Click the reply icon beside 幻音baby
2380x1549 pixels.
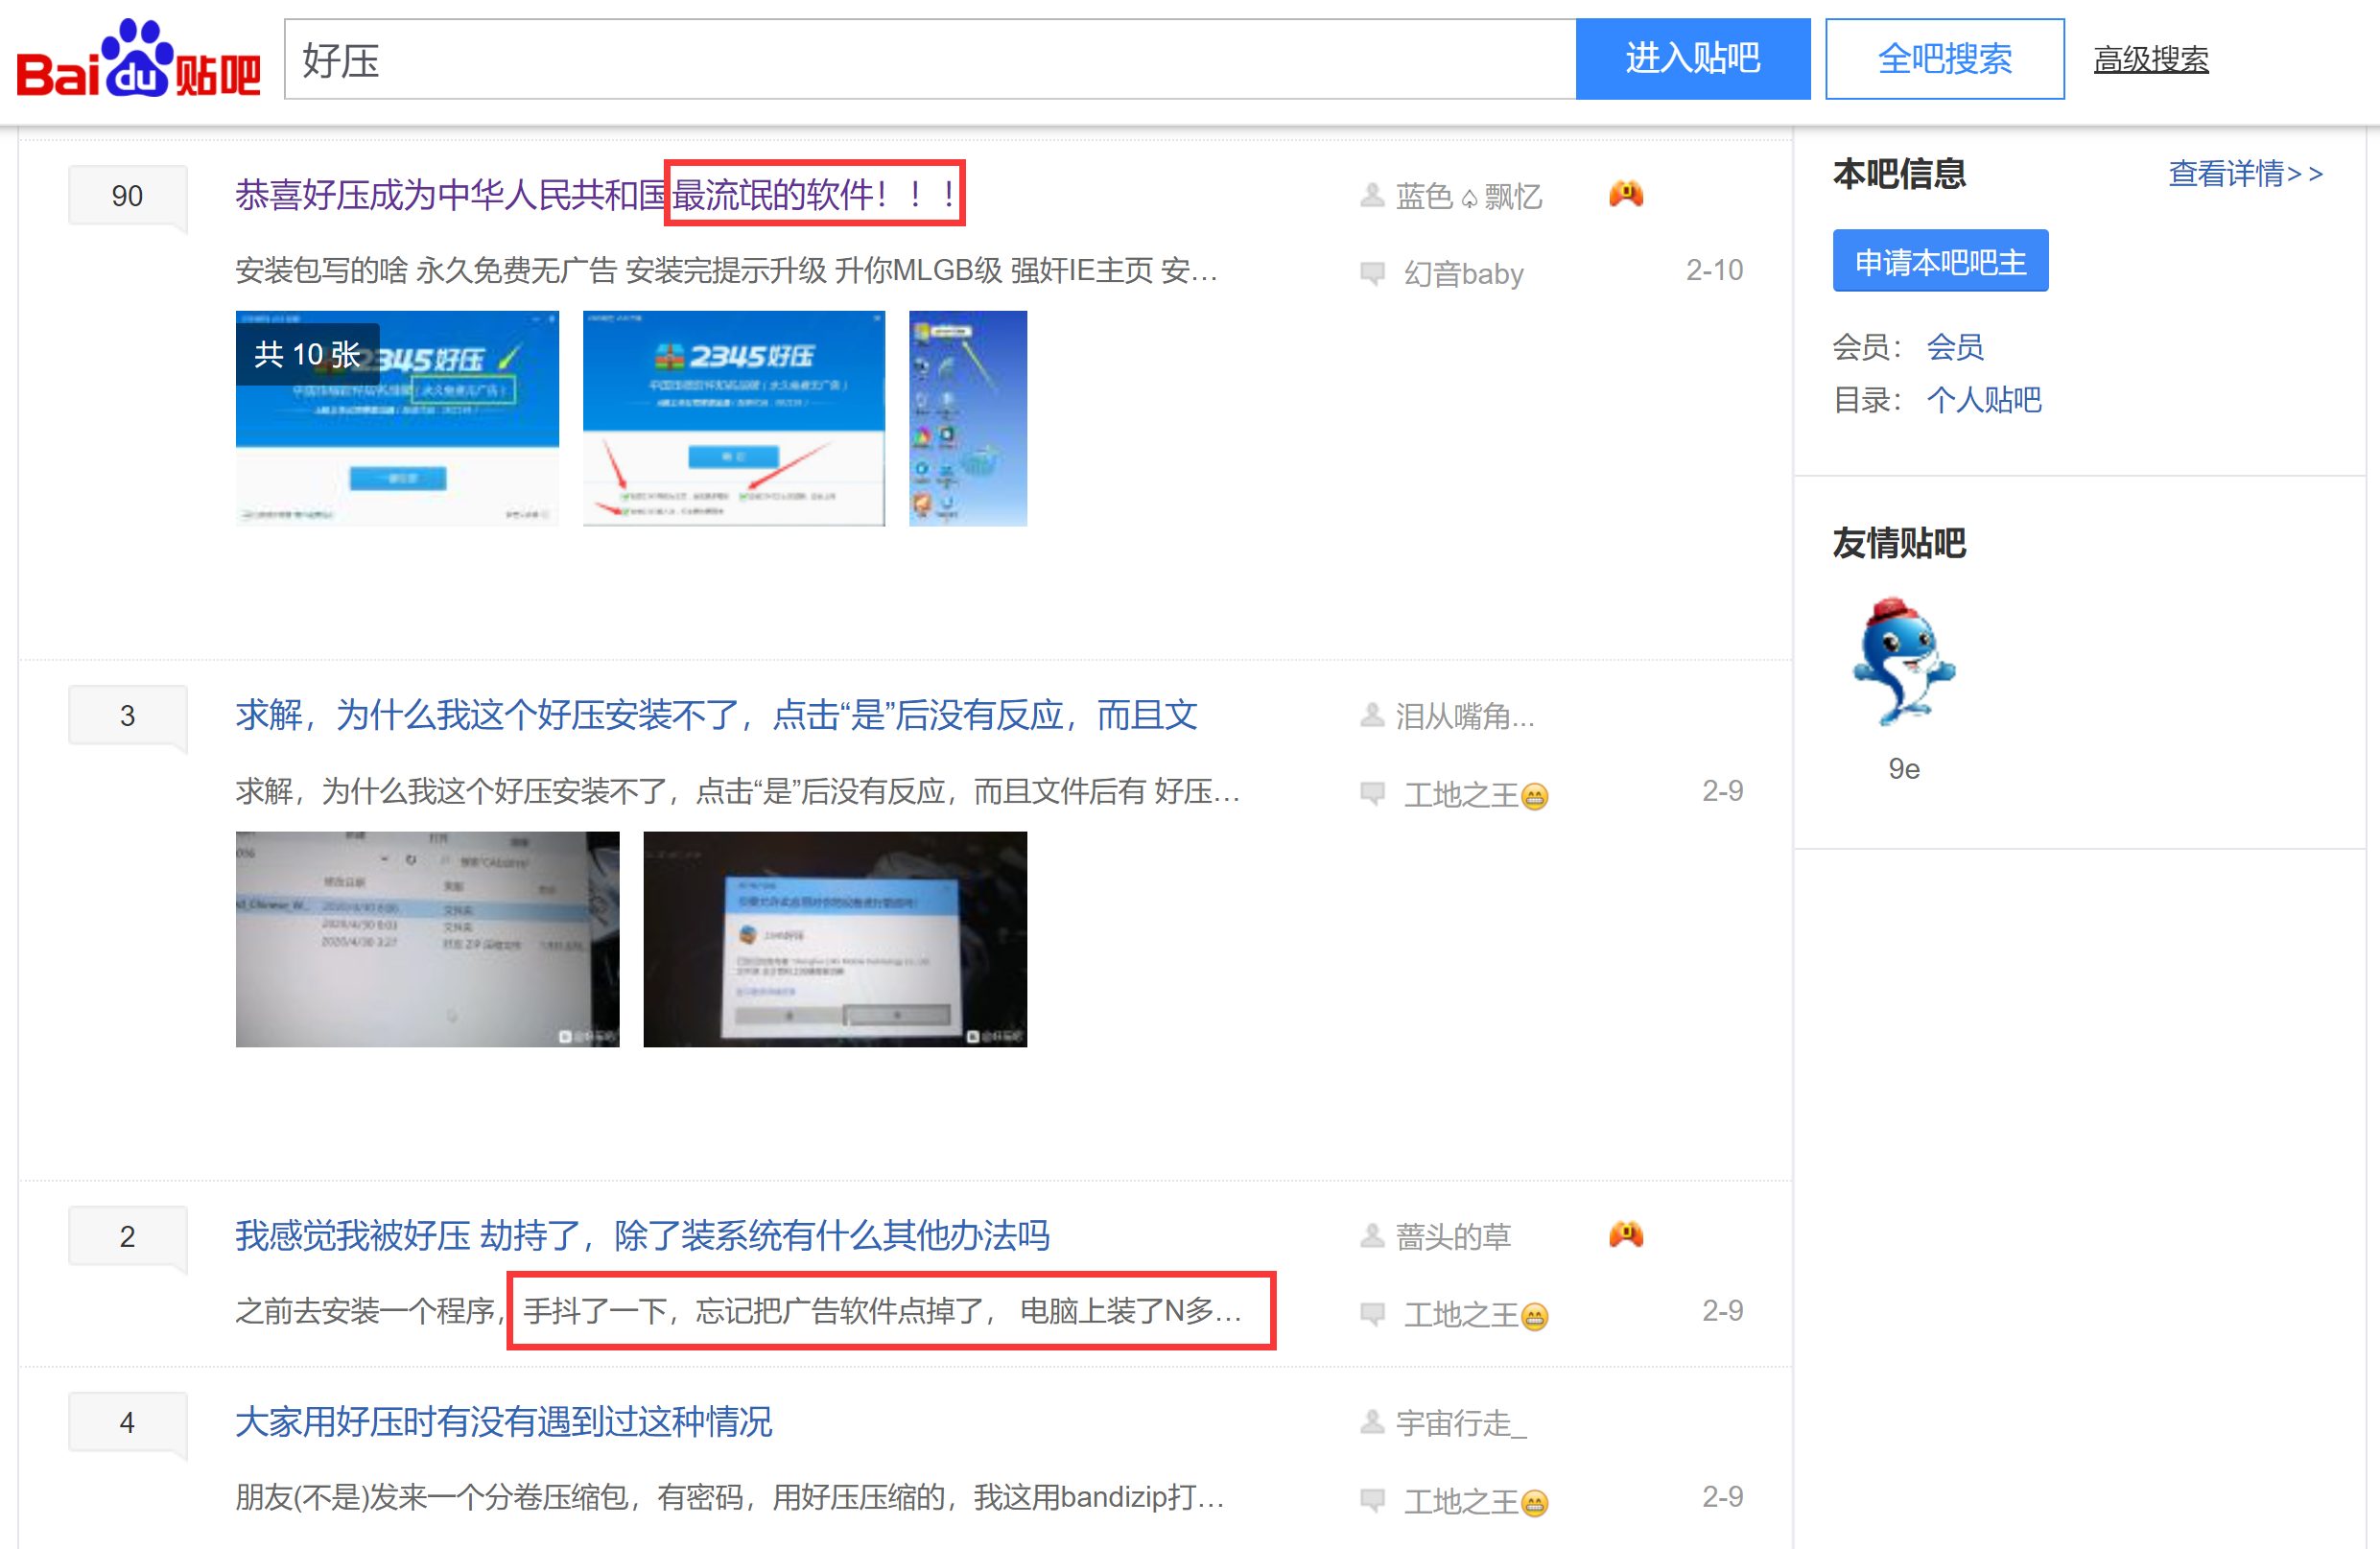[1372, 272]
